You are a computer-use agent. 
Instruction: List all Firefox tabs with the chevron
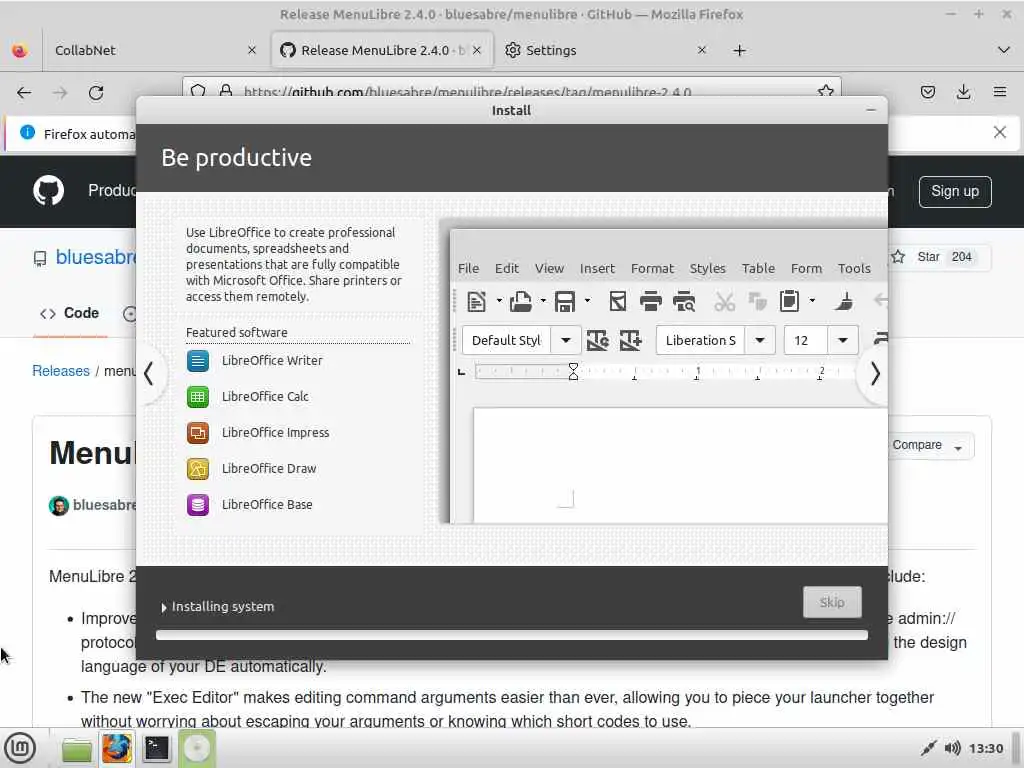coord(1004,50)
